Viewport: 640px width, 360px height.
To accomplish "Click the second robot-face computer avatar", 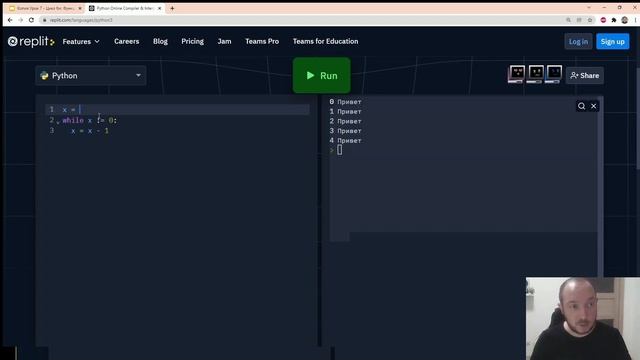I will pos(536,74).
